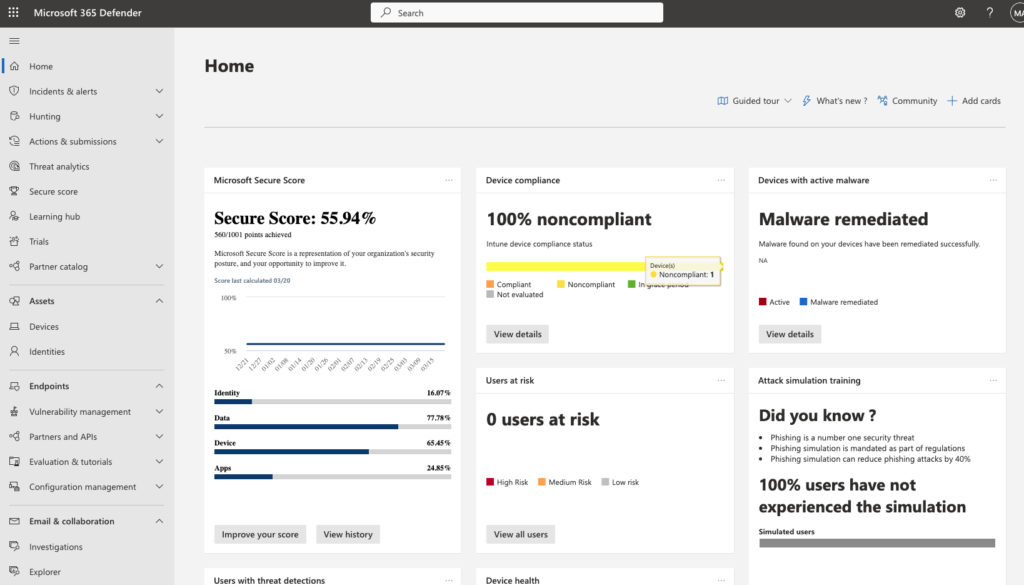
Task: Click Add cards button
Action: pos(974,101)
